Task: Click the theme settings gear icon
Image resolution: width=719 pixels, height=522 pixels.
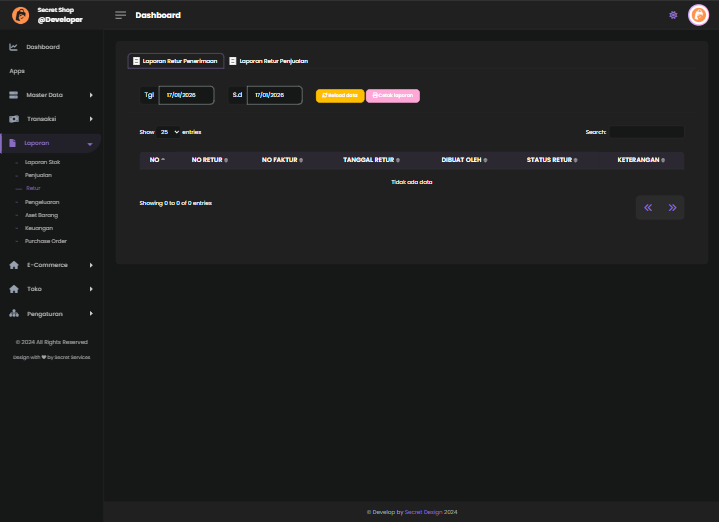Action: 673,15
